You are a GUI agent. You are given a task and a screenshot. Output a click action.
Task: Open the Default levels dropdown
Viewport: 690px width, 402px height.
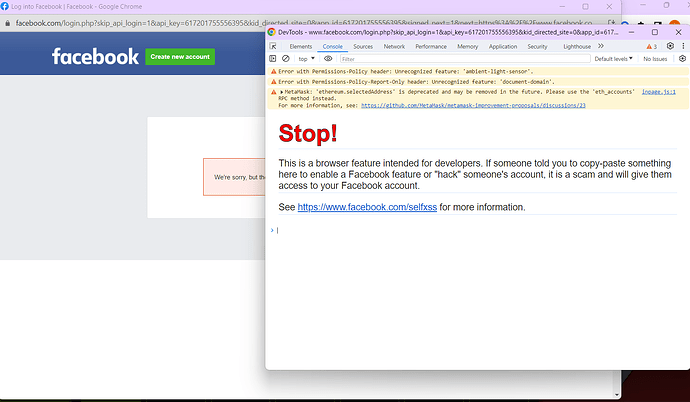click(x=613, y=58)
